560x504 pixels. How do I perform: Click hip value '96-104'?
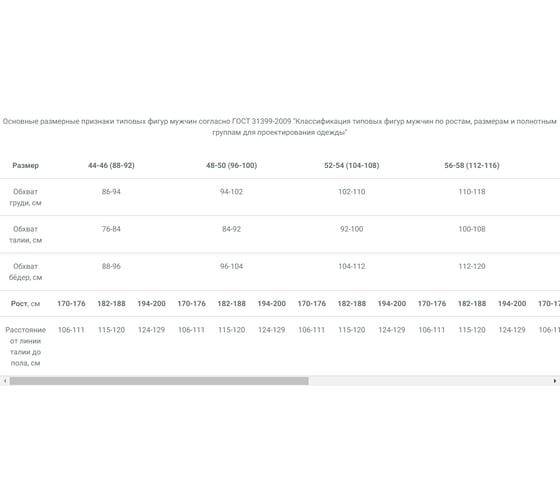[x=231, y=266]
